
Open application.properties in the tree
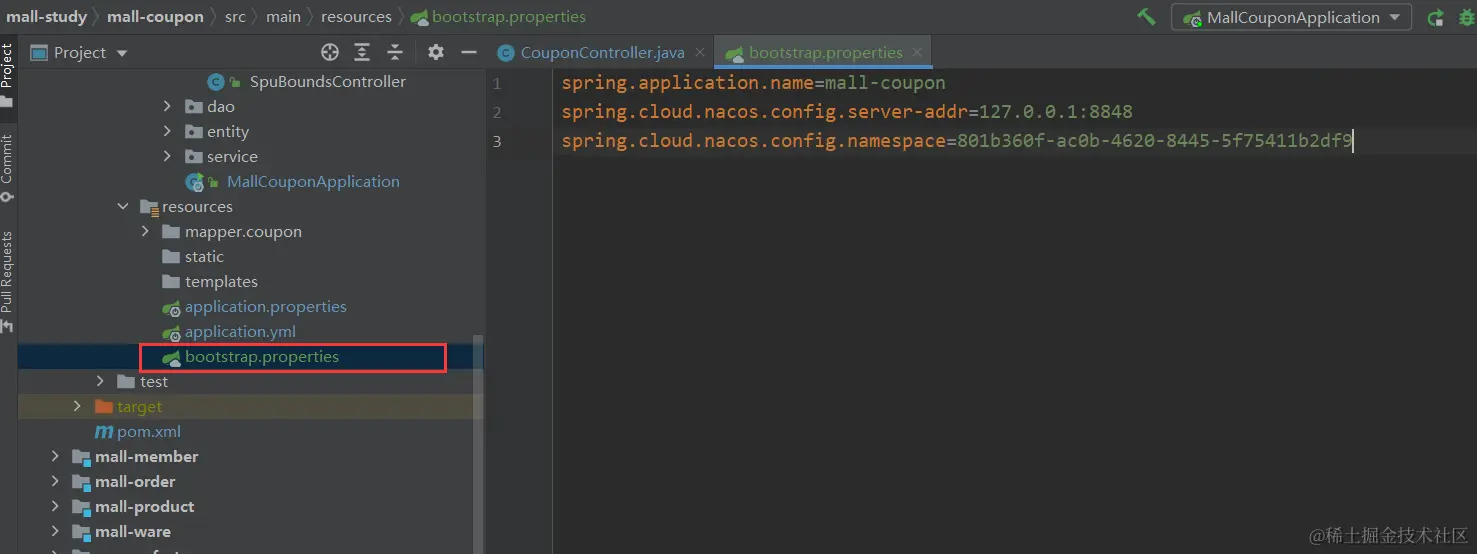pyautogui.click(x=265, y=307)
